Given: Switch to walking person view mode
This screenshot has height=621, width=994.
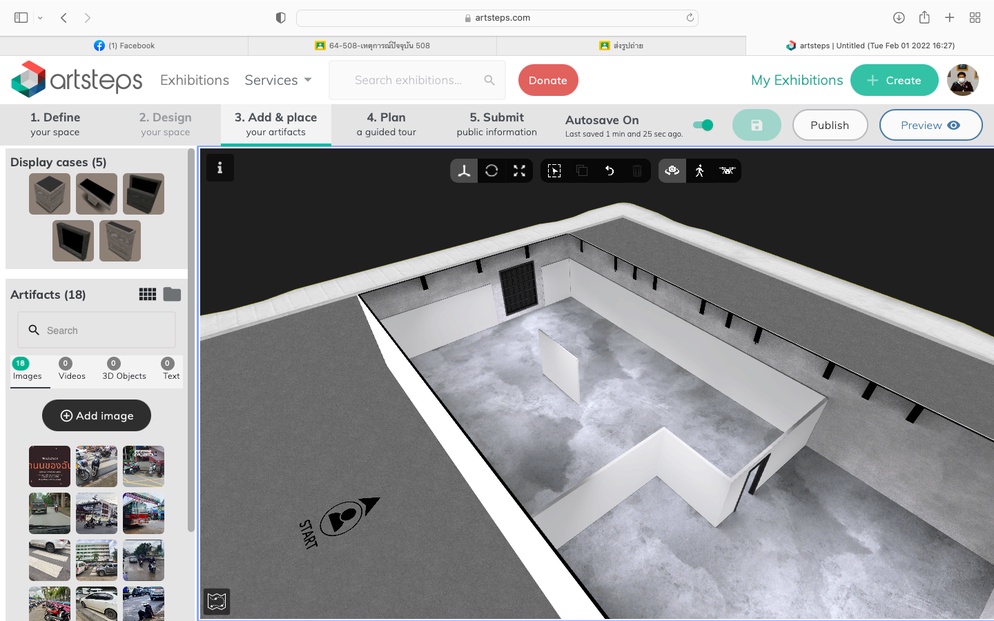Looking at the screenshot, I should point(699,171).
